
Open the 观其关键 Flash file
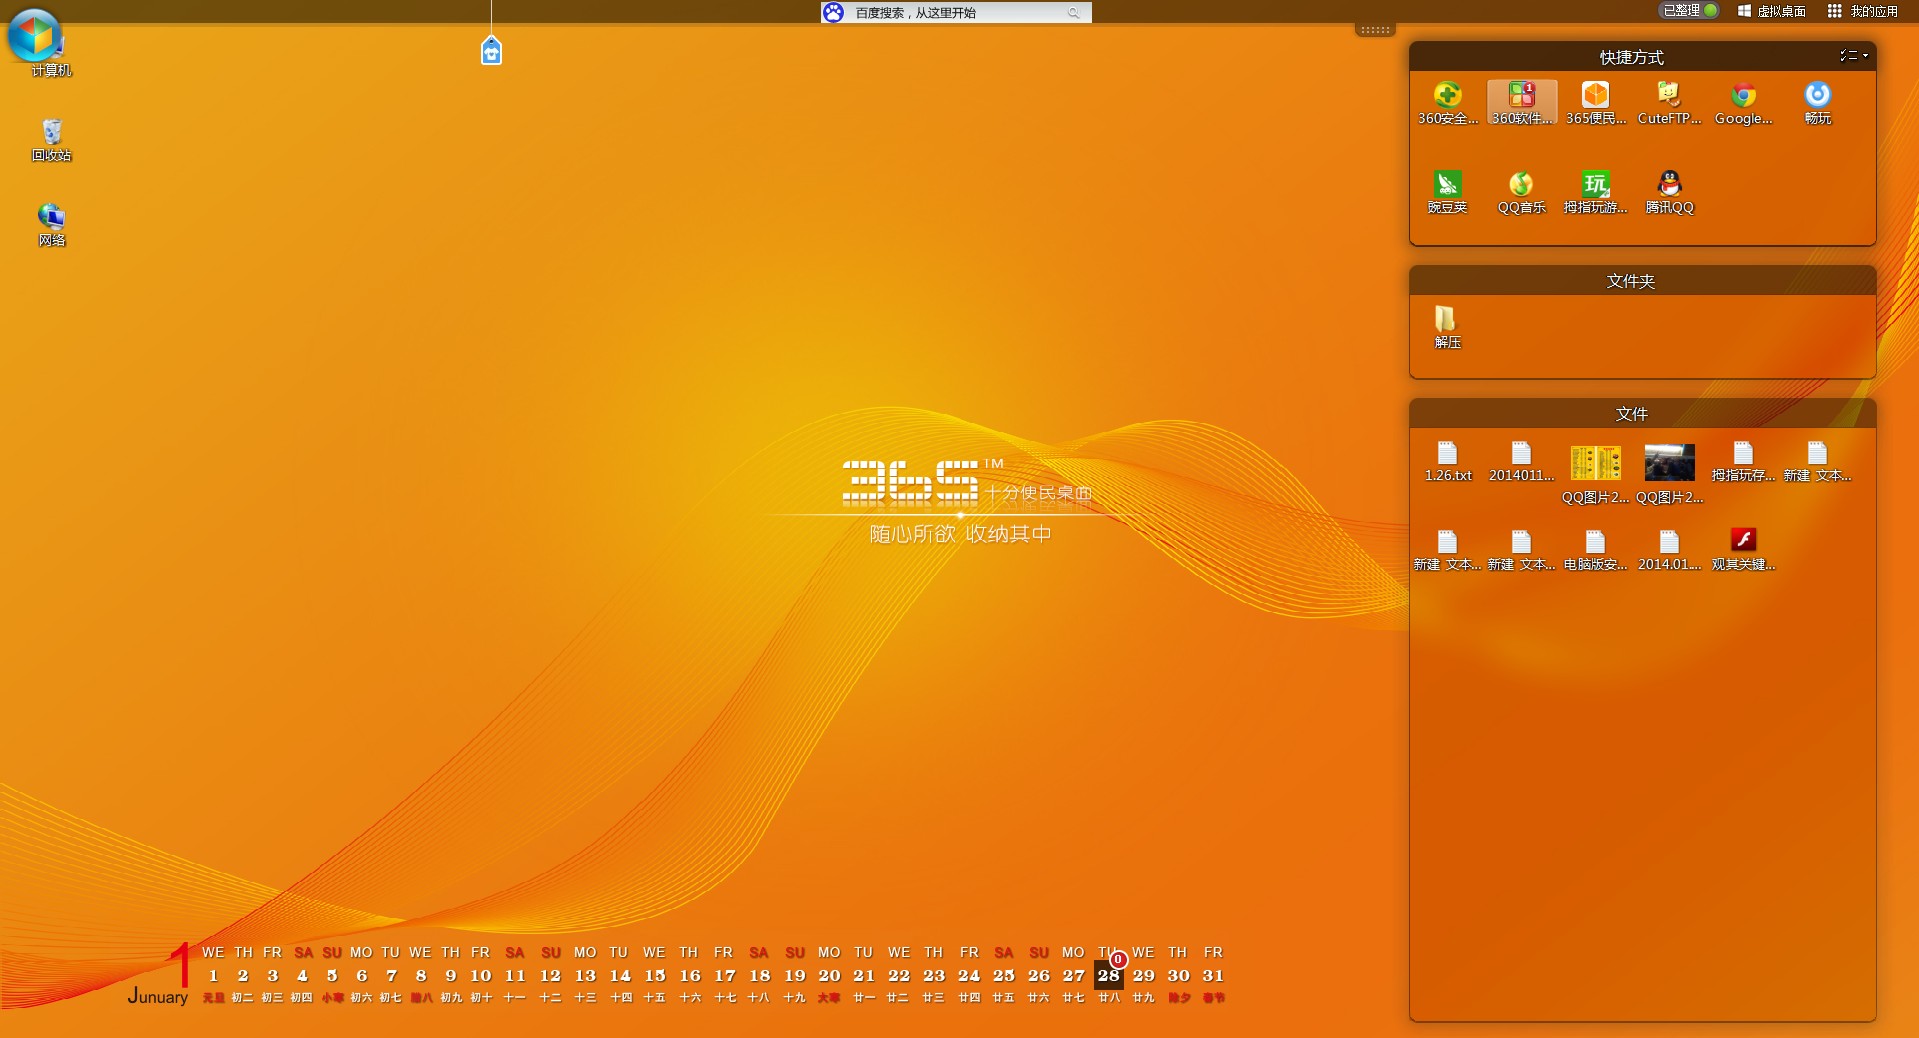tap(1743, 551)
